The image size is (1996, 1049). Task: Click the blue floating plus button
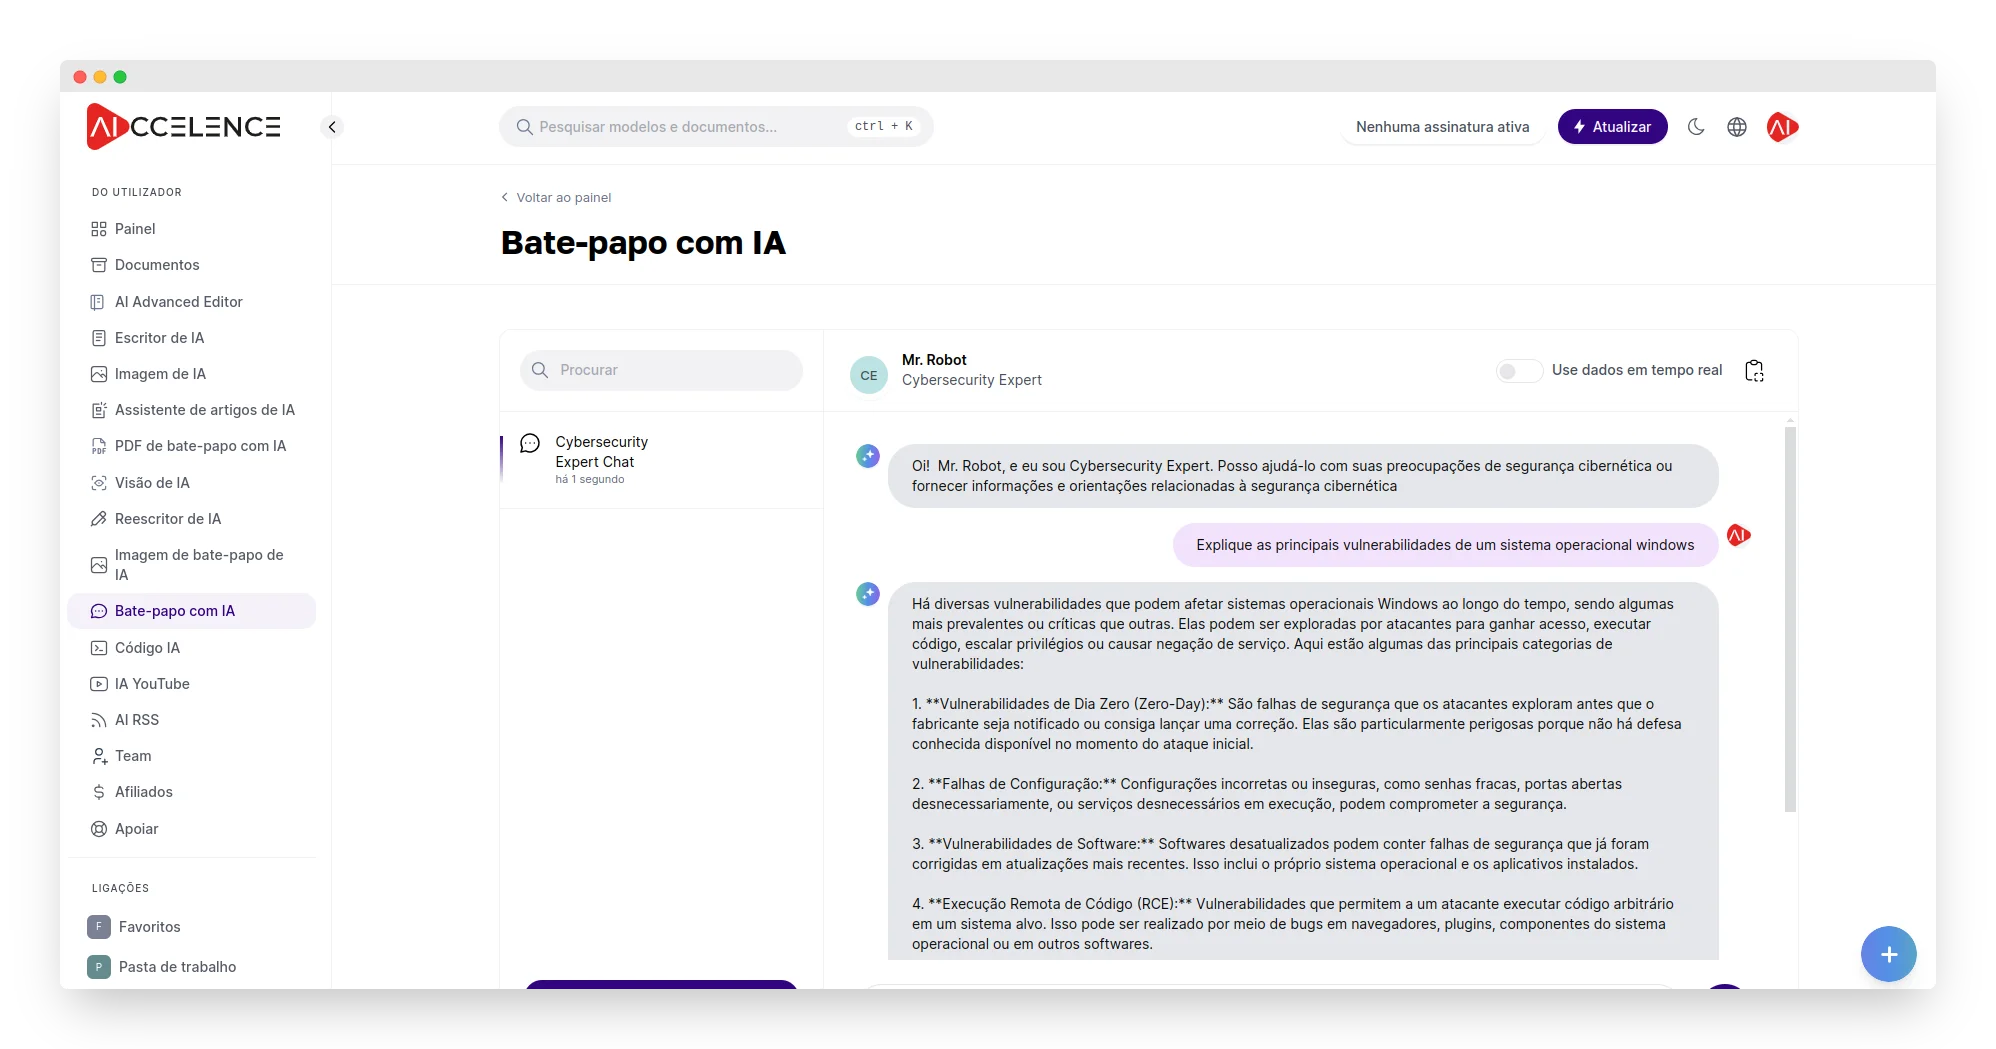[x=1888, y=954]
